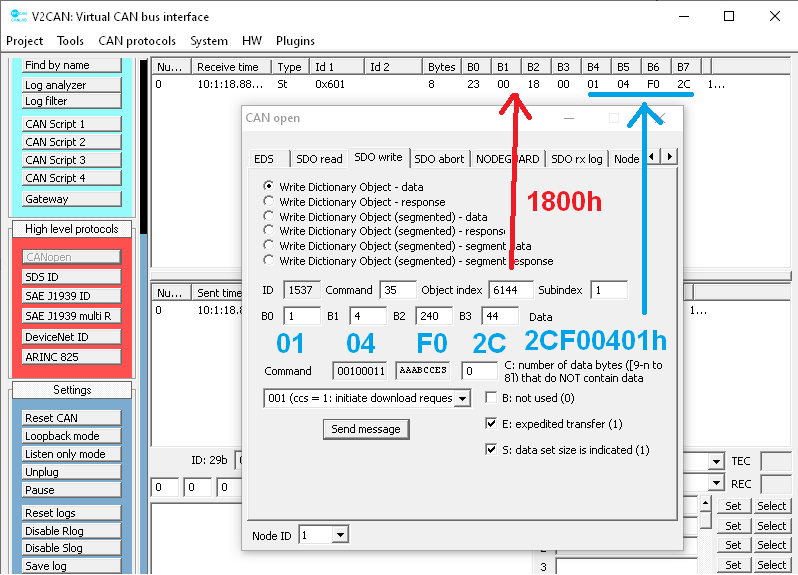Click the binary command field 00100011
Viewport: 798px width, 575px height.
(360, 371)
